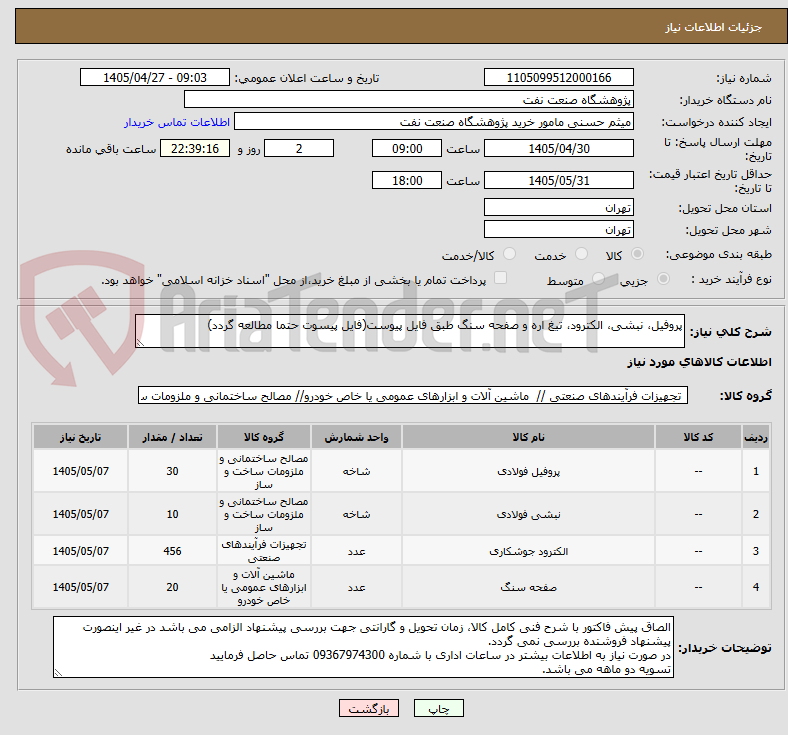Click the گروه کالا field
788x735 pixels.
coord(413,395)
